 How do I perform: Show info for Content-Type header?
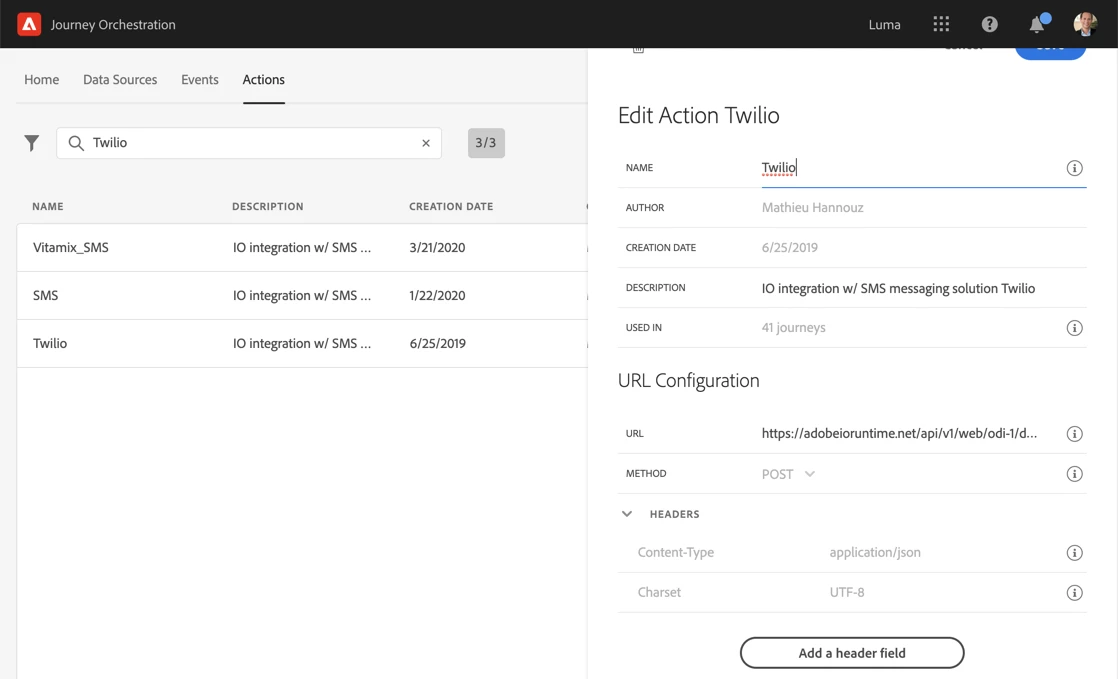(1075, 553)
